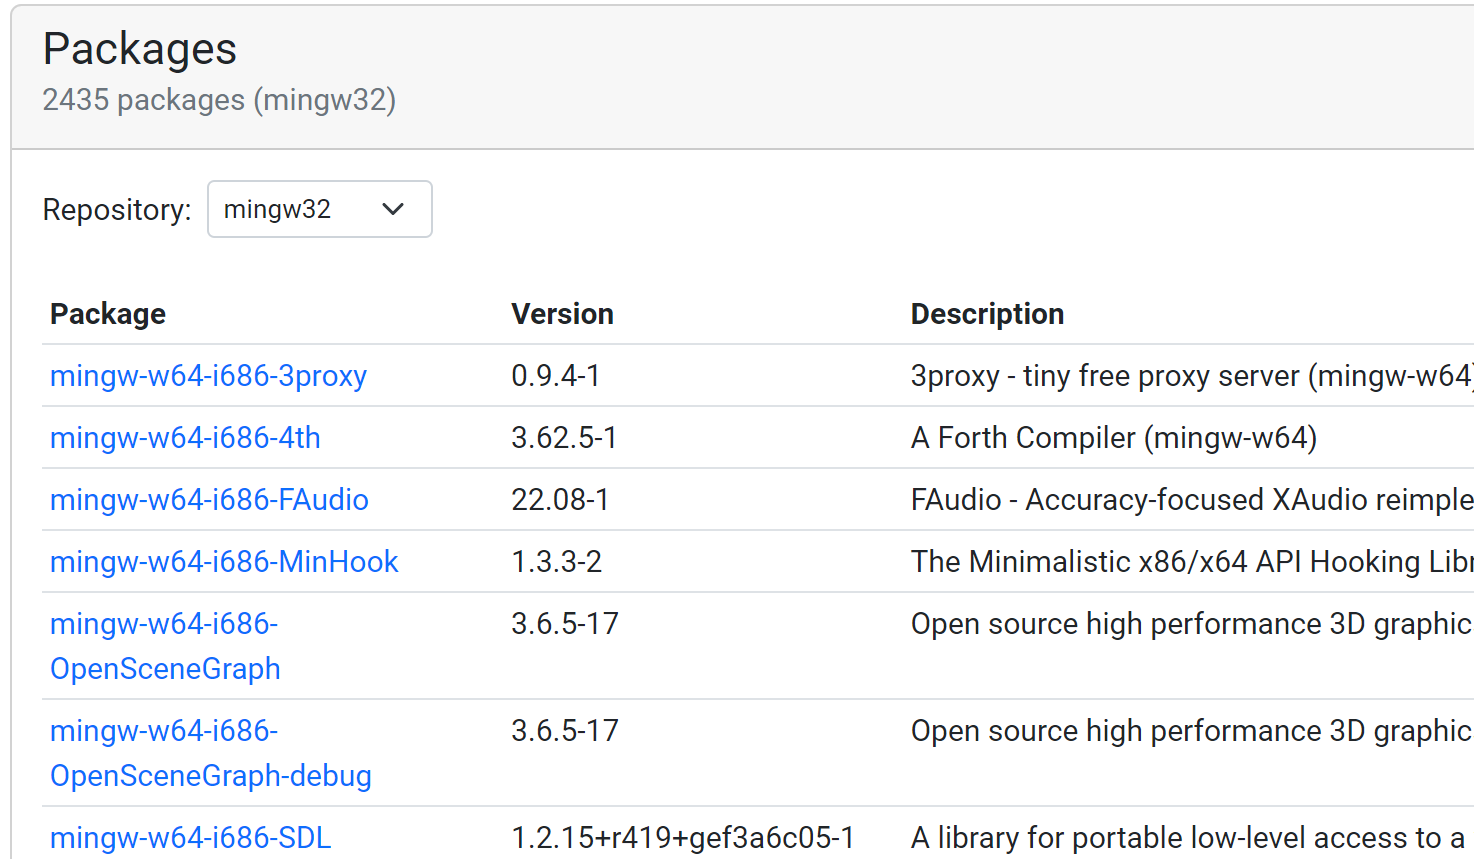The height and width of the screenshot is (859, 1474).
Task: Click the '2435 packages (mingw32)' subtitle
Action: 219,100
